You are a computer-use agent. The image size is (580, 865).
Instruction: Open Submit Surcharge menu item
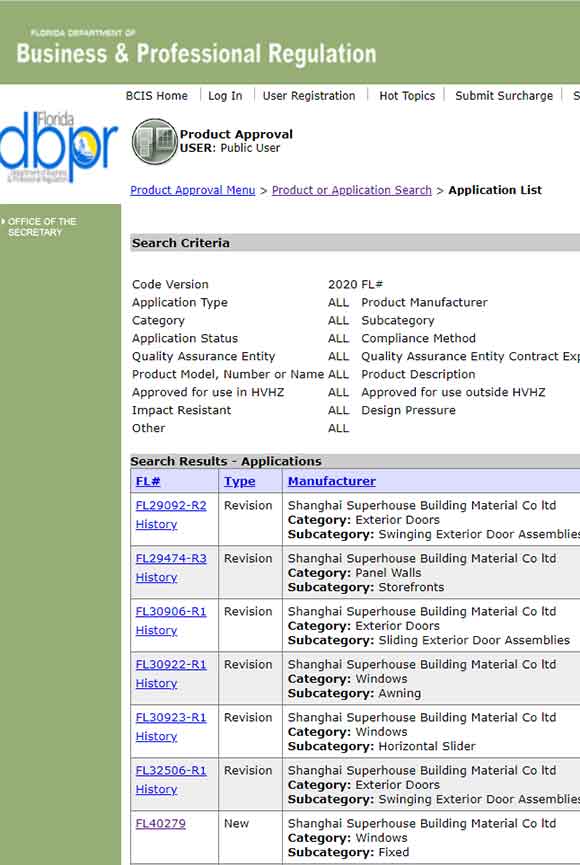[x=504, y=95]
